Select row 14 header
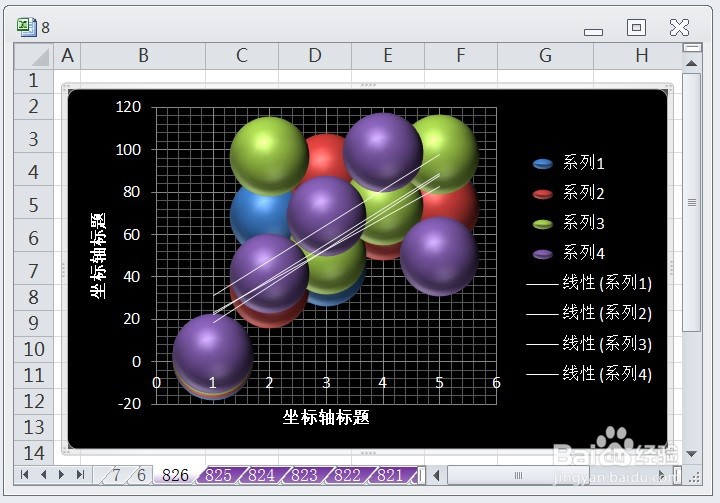Screen dimensions: 720x503 click(x=34, y=453)
